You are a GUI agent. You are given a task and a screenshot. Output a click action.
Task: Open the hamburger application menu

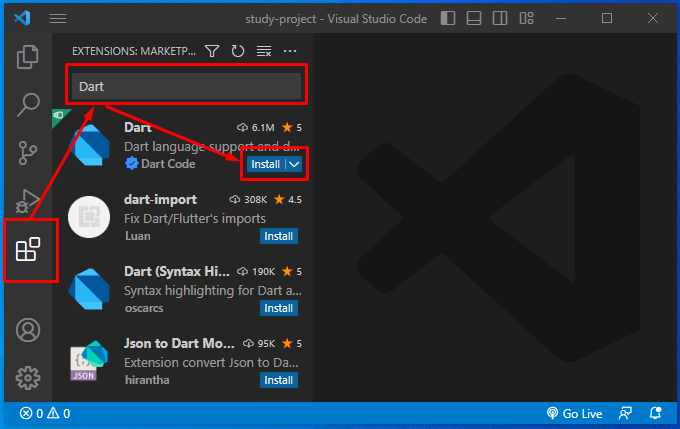58,19
